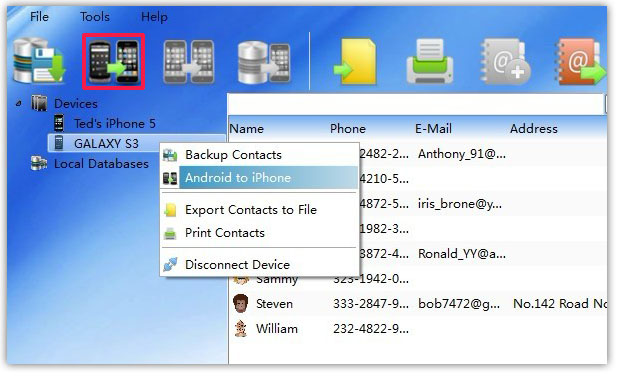
Task: Click the yellow Export to File toolbar icon
Action: tap(355, 61)
